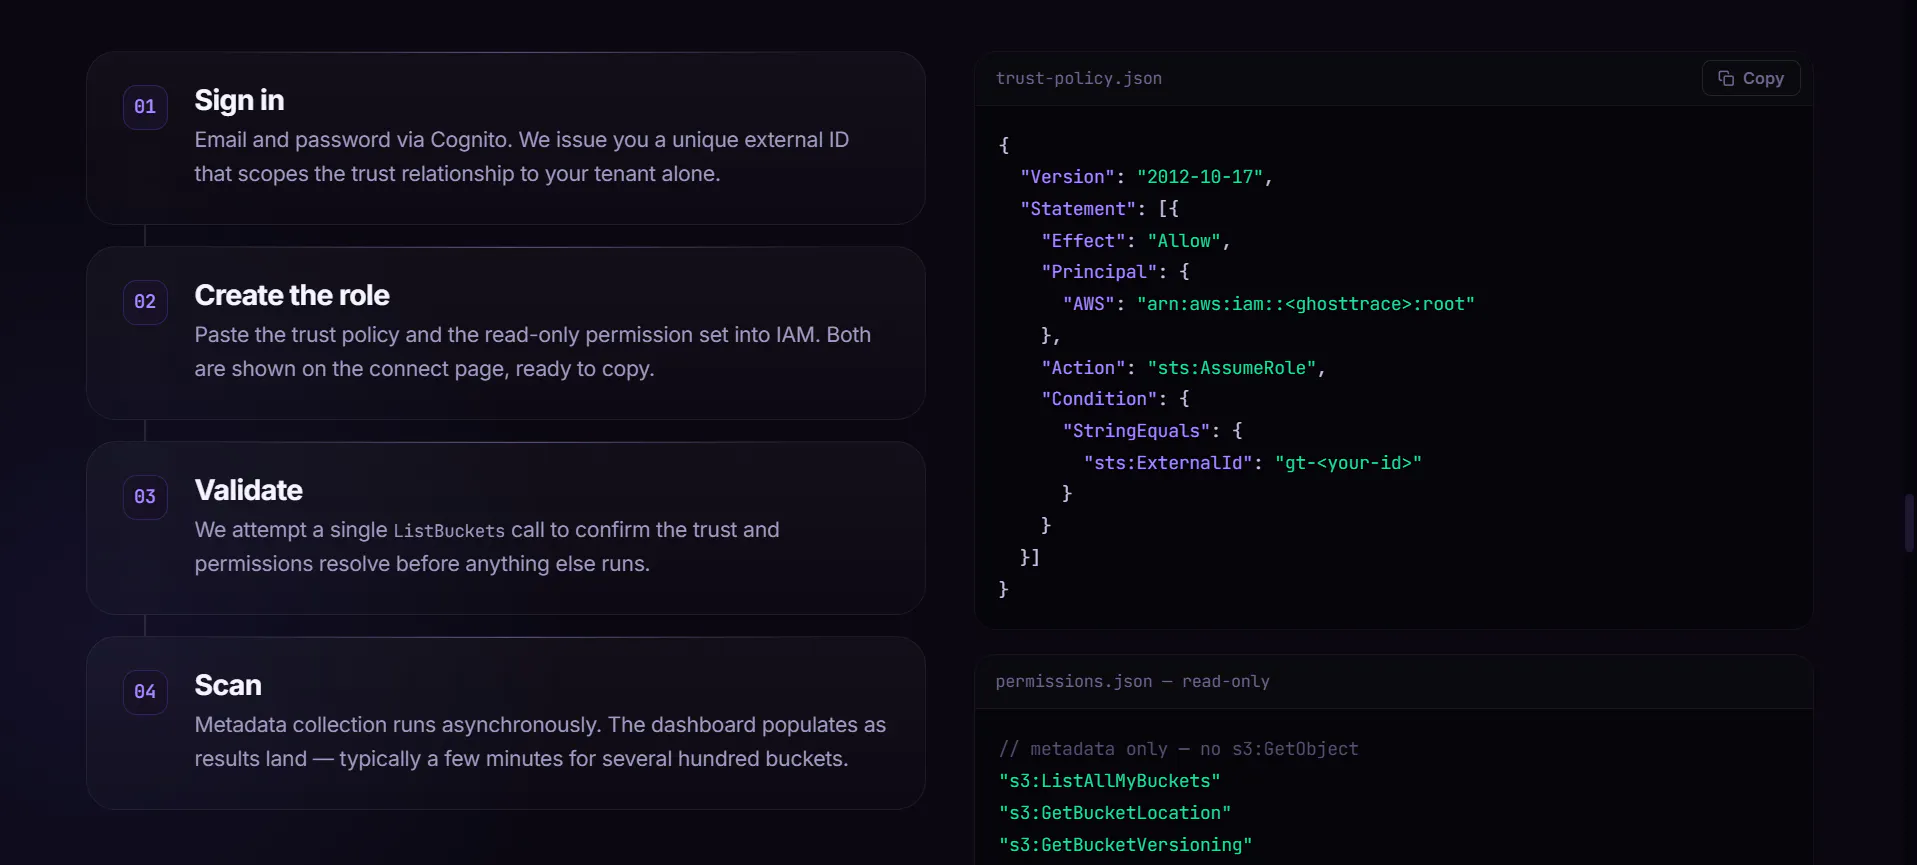Click the metadata only — no s3:GetObject comment
The image size is (1917, 865).
point(1179,749)
